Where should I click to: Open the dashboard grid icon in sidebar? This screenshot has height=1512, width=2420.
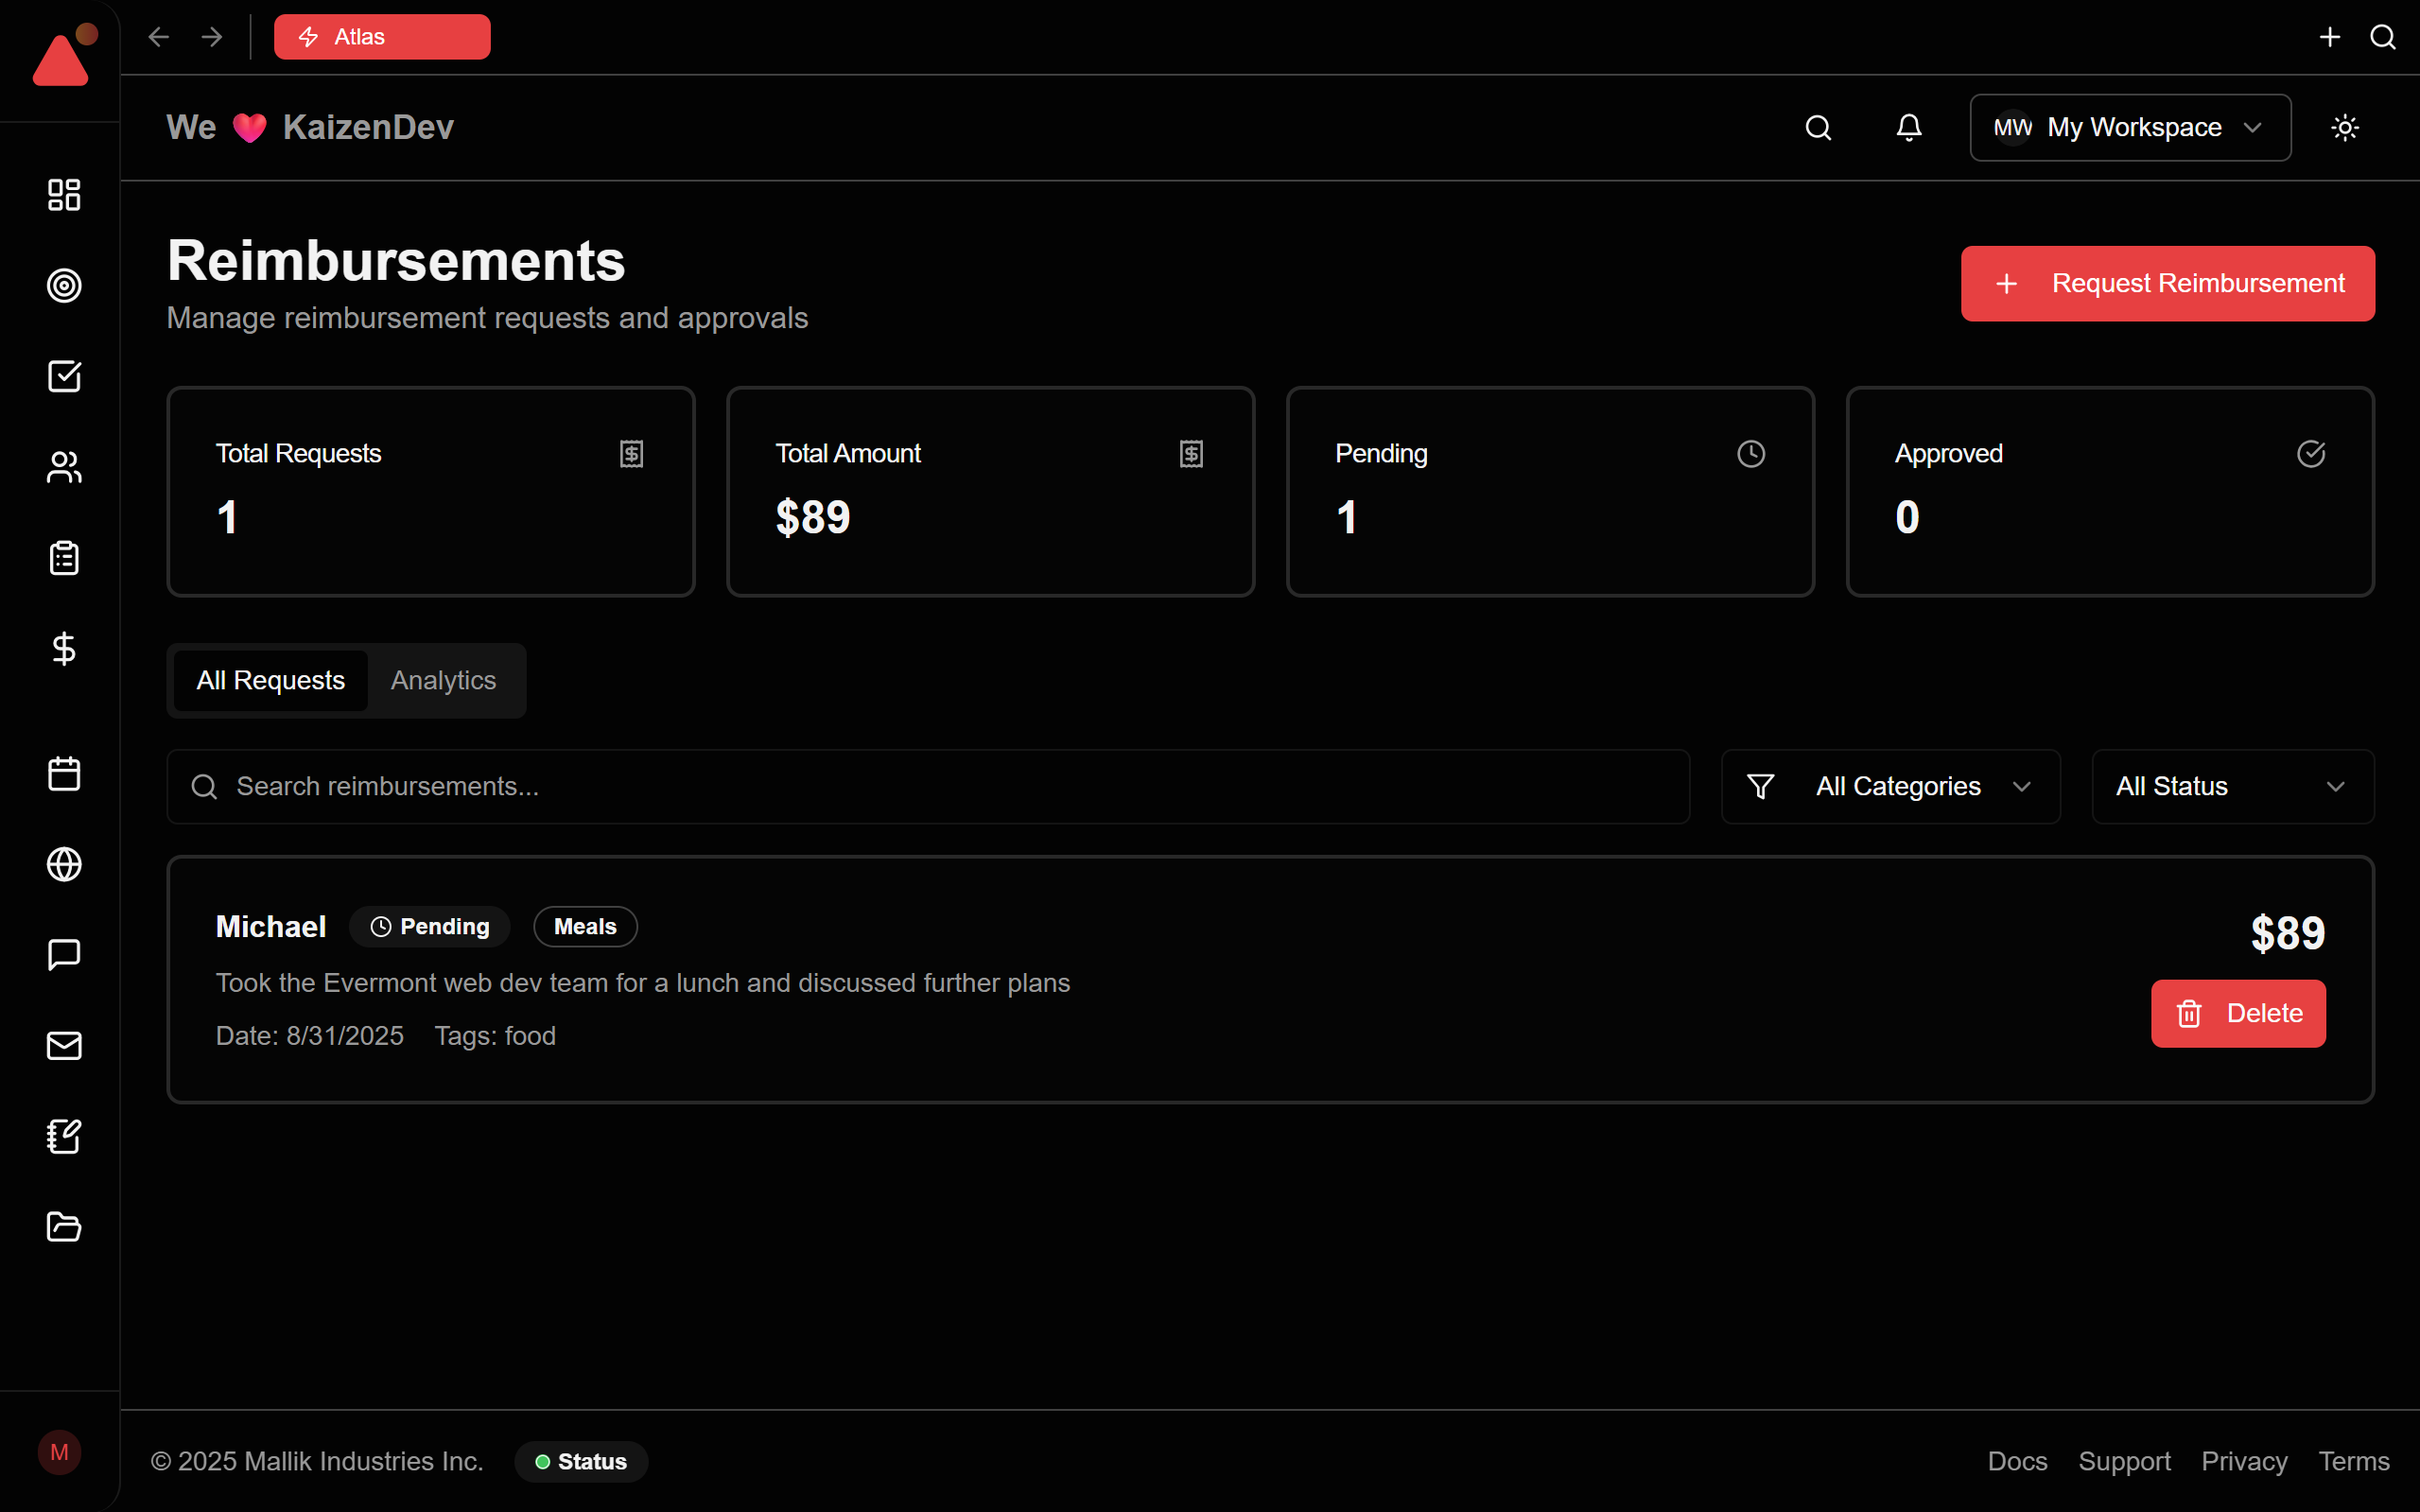(64, 195)
